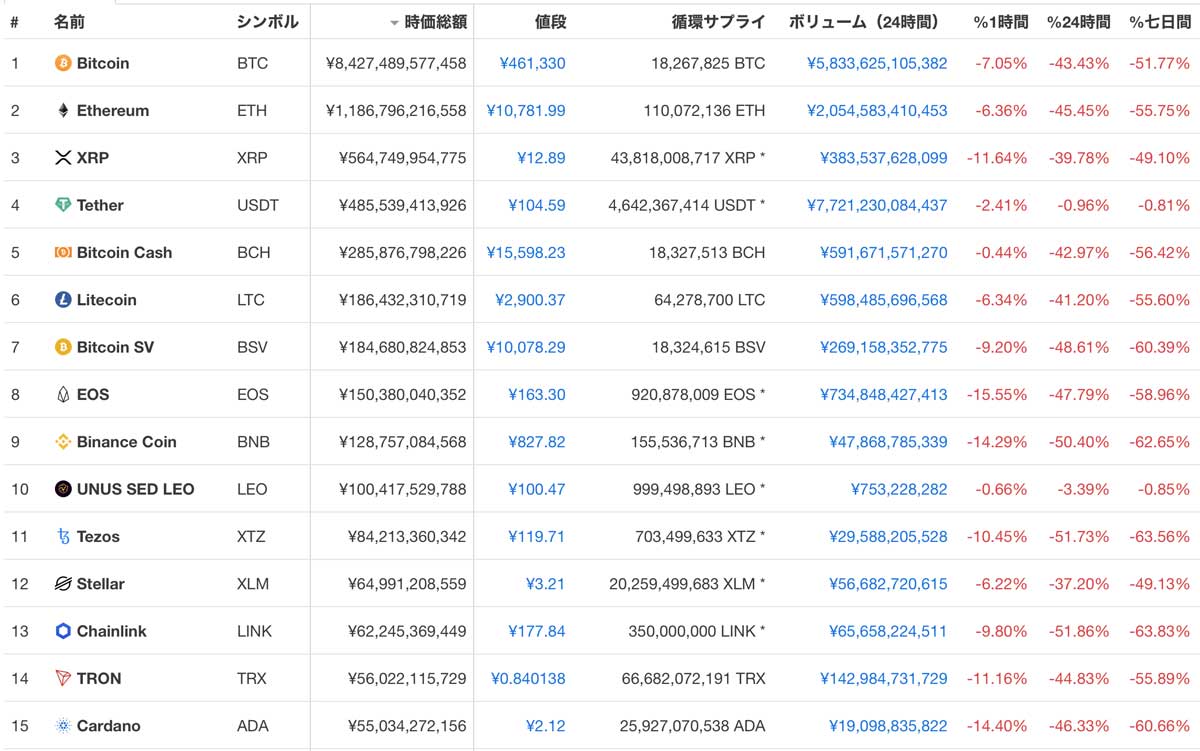Click Binance Coin 7-day change -62.65%
This screenshot has height=751, width=1200.
pyautogui.click(x=1160, y=442)
